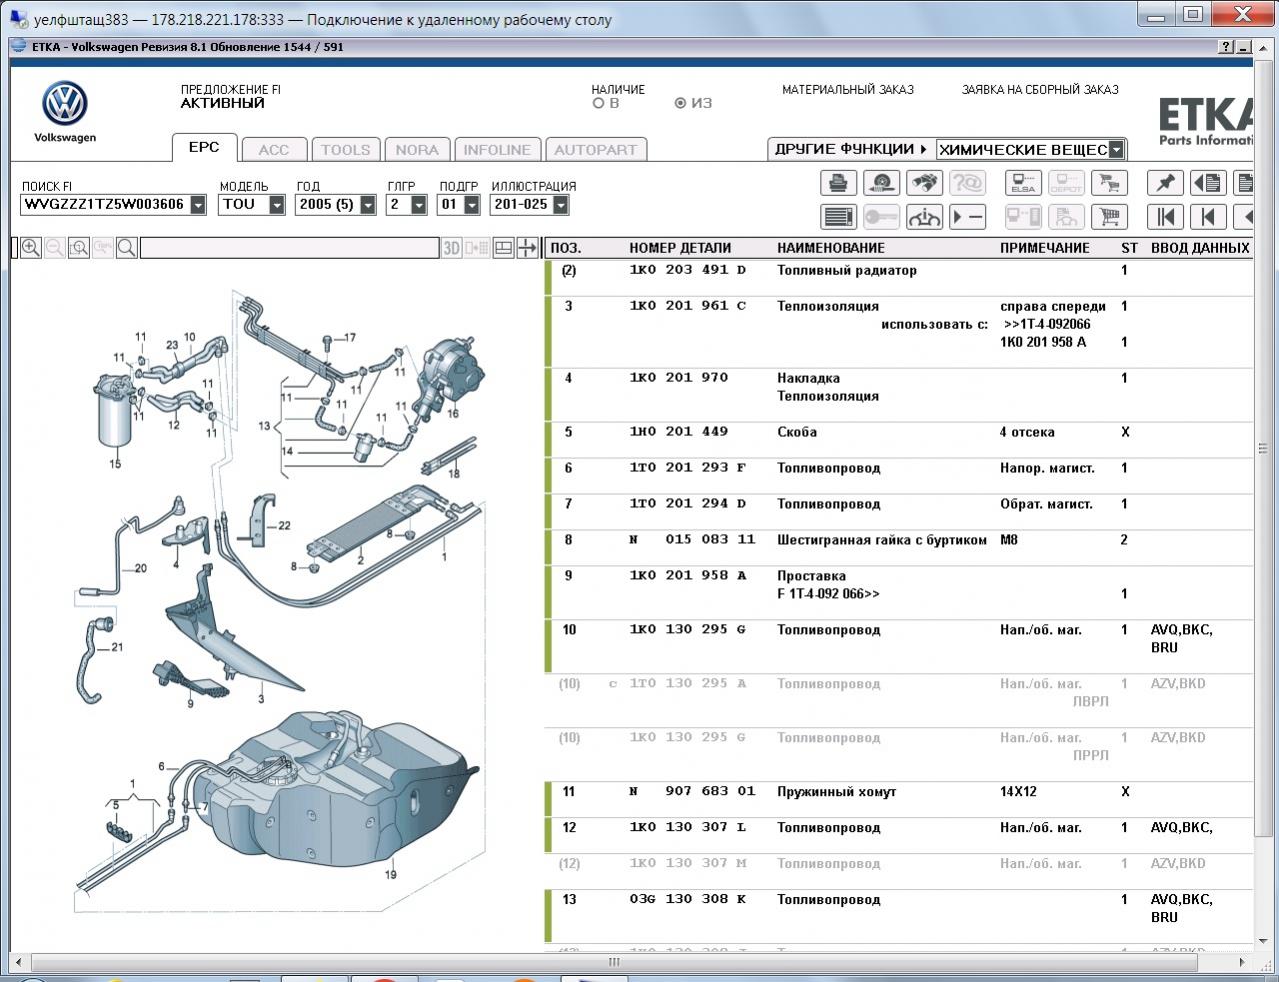The image size is (1279, 982).
Task: Open the shopping cart icon
Action: tap(1110, 217)
